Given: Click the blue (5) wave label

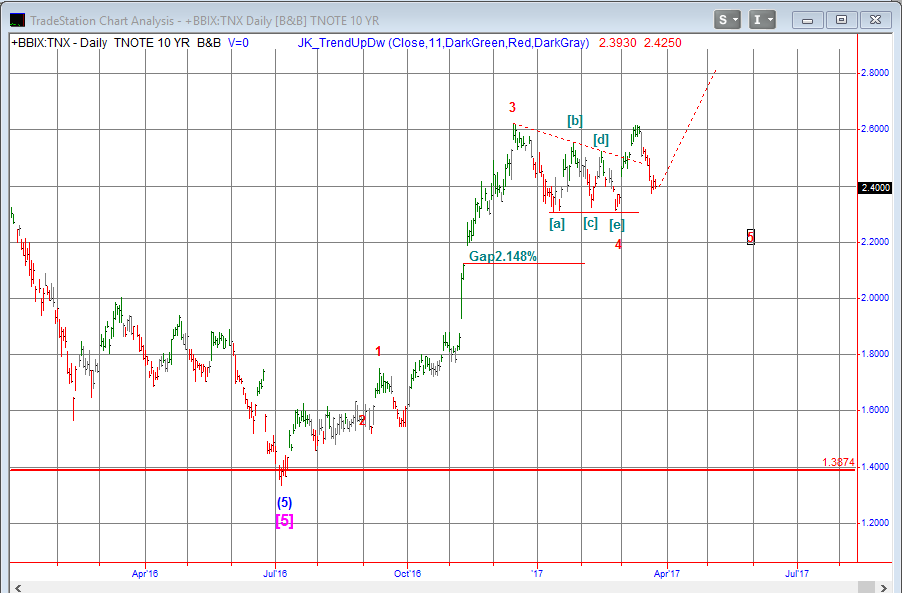Looking at the screenshot, I should click(284, 503).
